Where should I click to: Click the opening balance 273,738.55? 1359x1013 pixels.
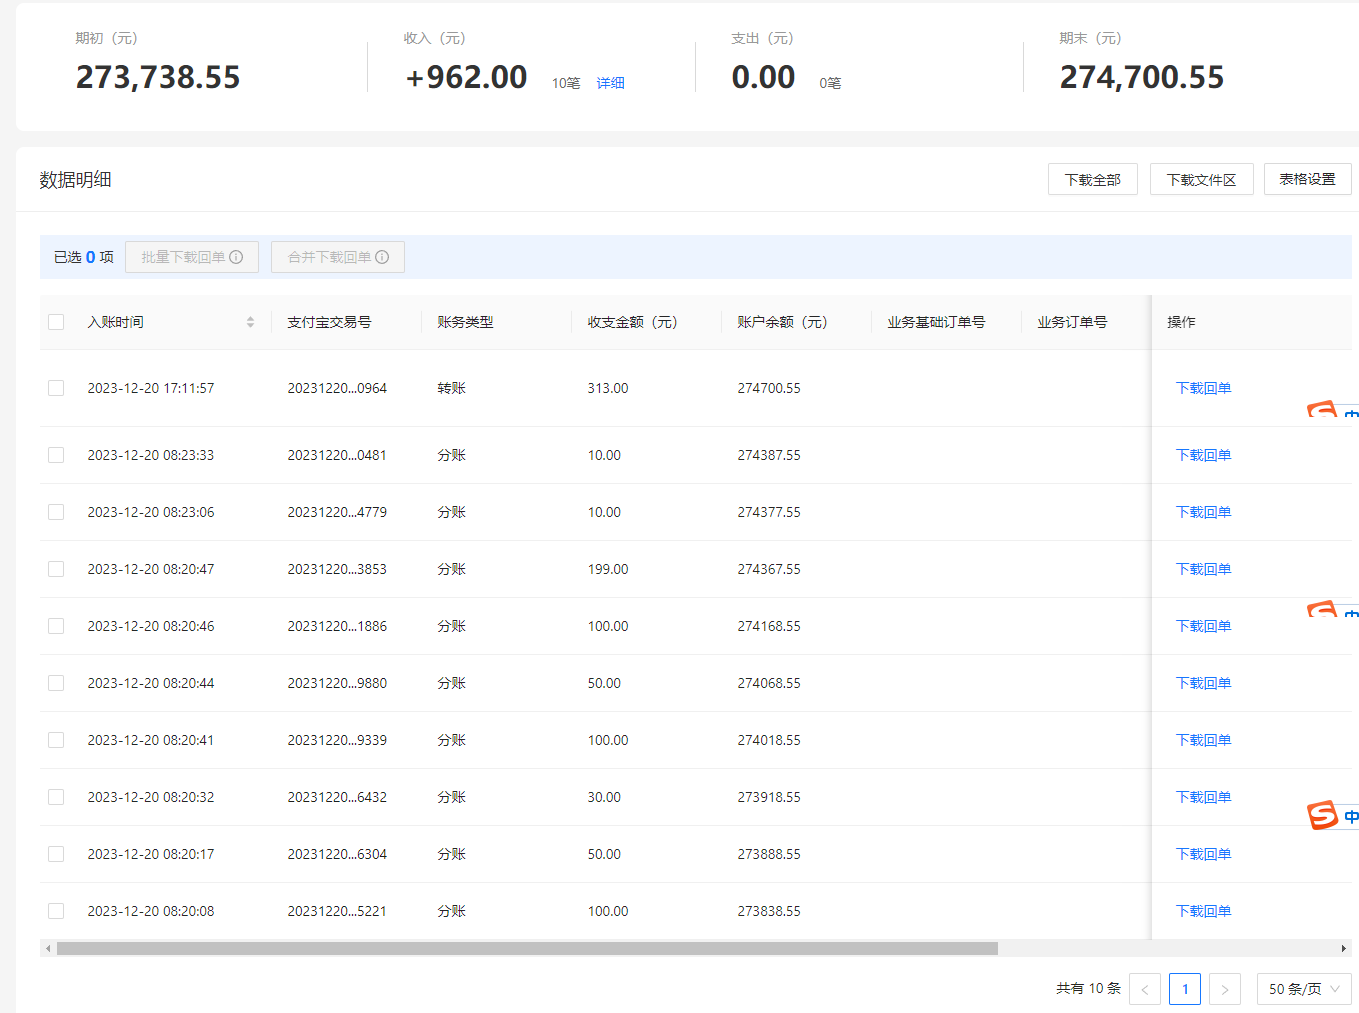[x=158, y=77]
